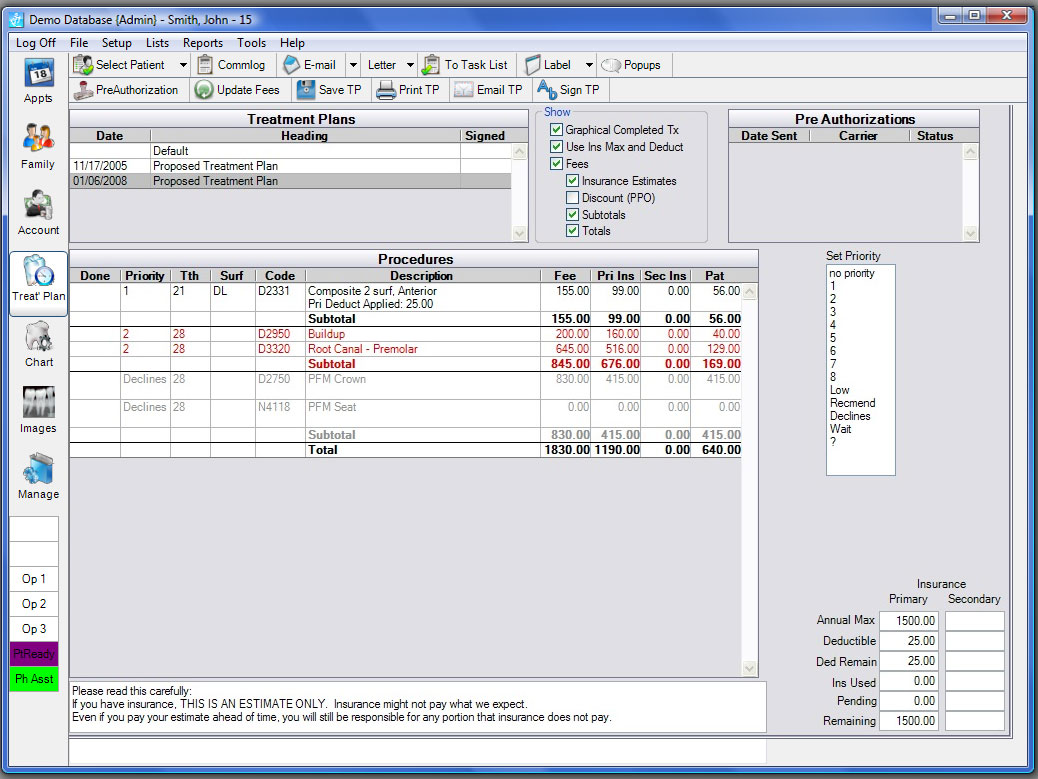
Task: Open the Setup menu
Action: coord(117,43)
